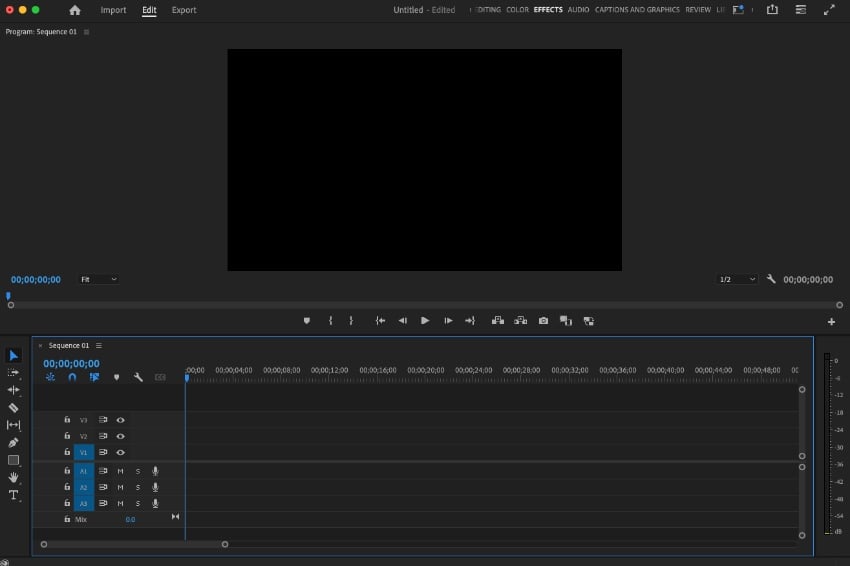Screen dimensions: 850x566
Task: Hide track V2 output eye
Action: [120, 436]
